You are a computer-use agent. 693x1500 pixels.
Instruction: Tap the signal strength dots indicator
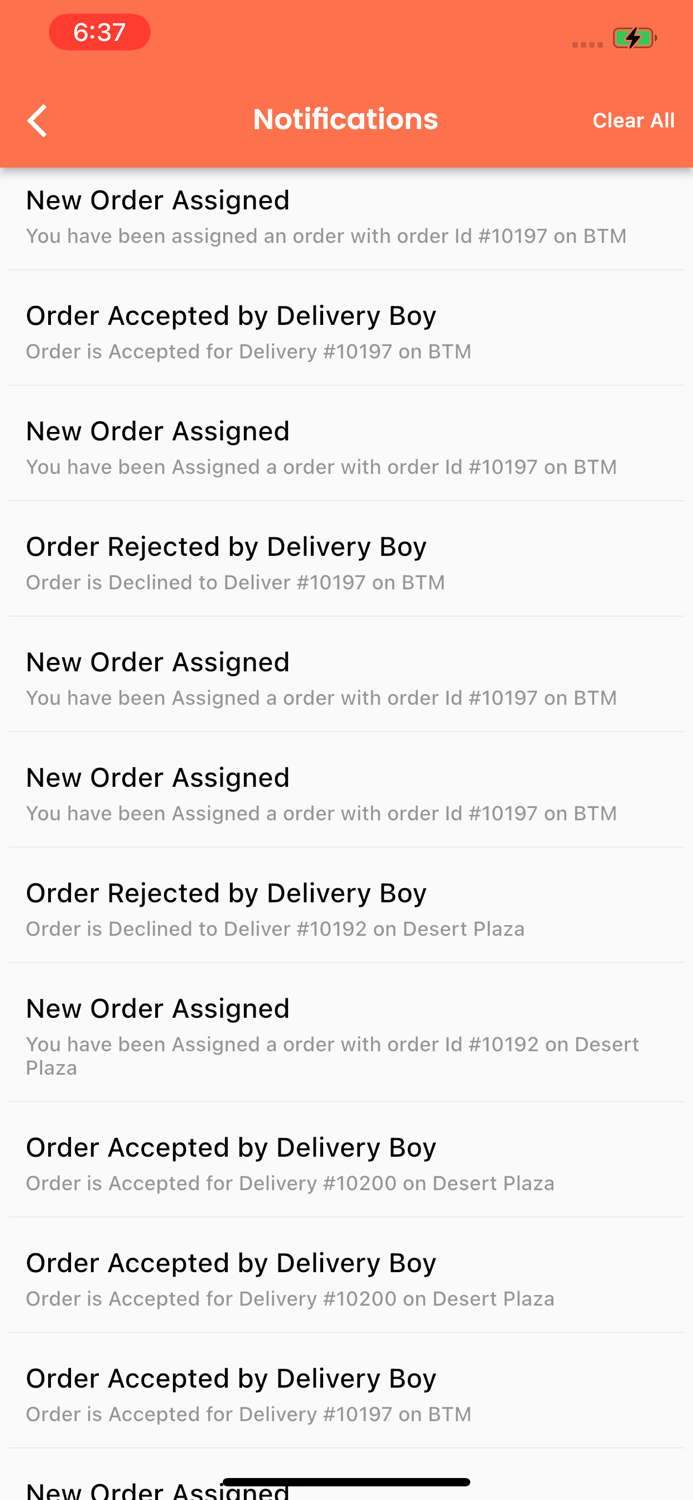point(586,44)
